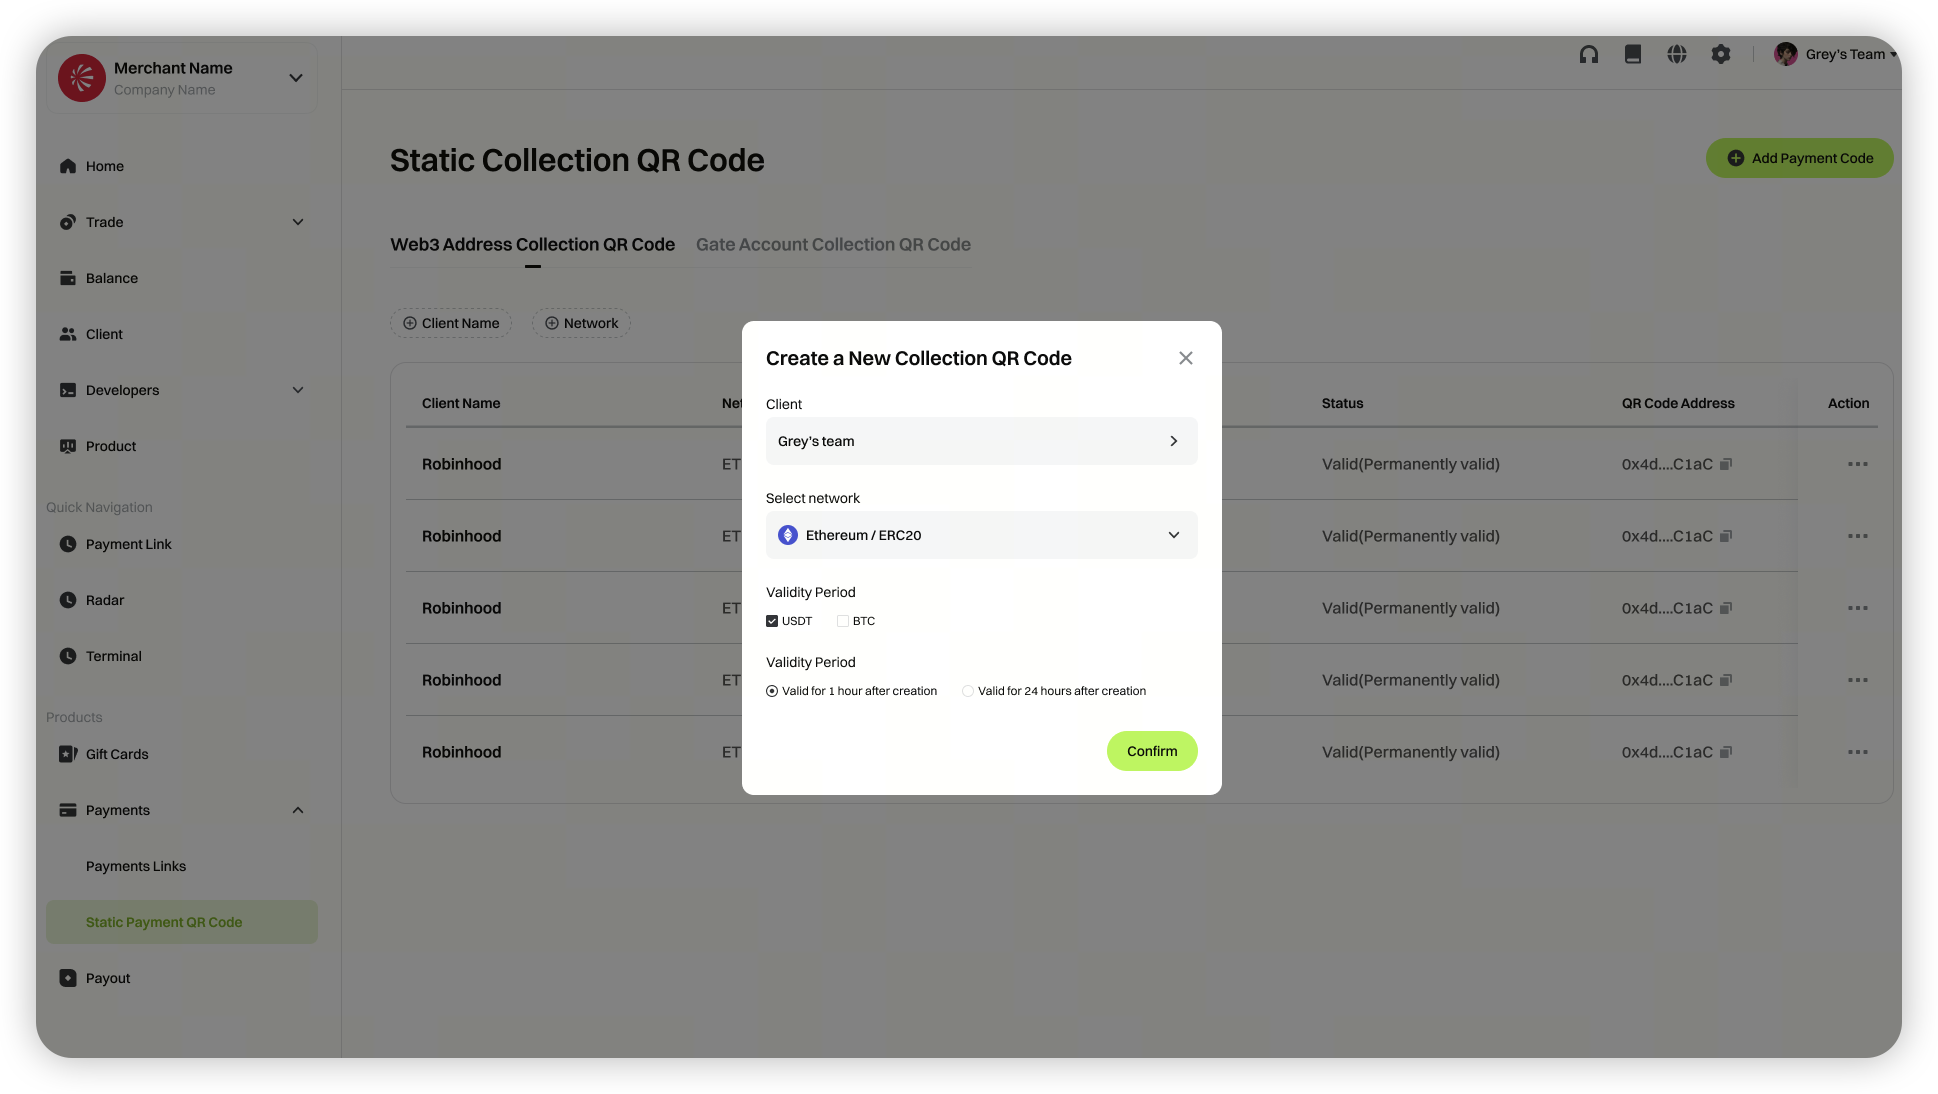Open the settings gear icon
The image size is (1938, 1094).
point(1721,54)
